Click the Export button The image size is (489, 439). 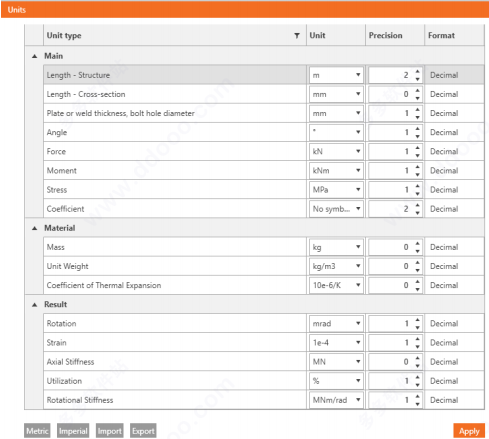pos(143,431)
